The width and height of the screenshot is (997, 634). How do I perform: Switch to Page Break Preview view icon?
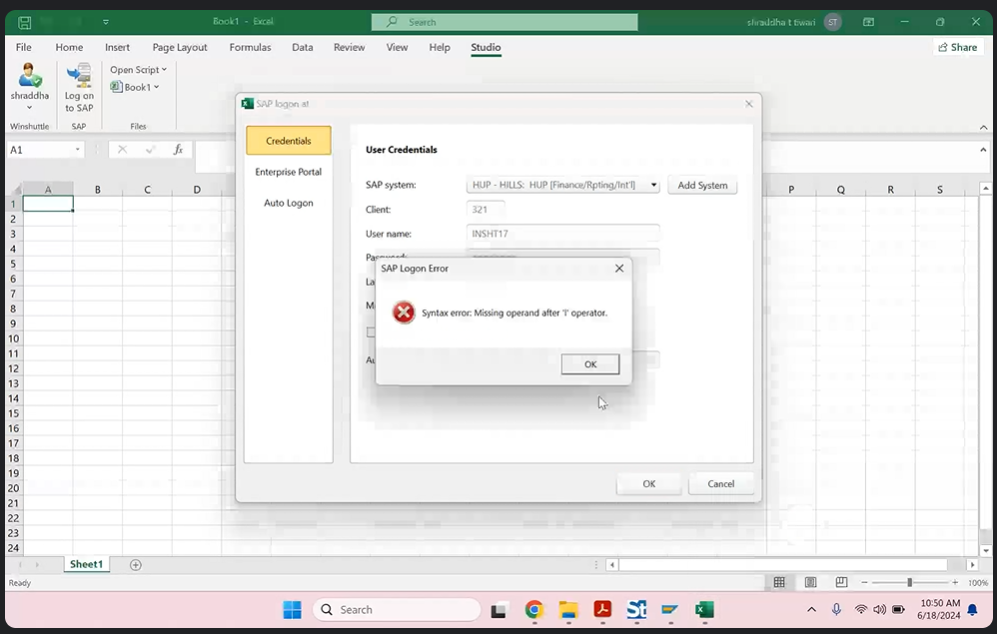[841, 583]
